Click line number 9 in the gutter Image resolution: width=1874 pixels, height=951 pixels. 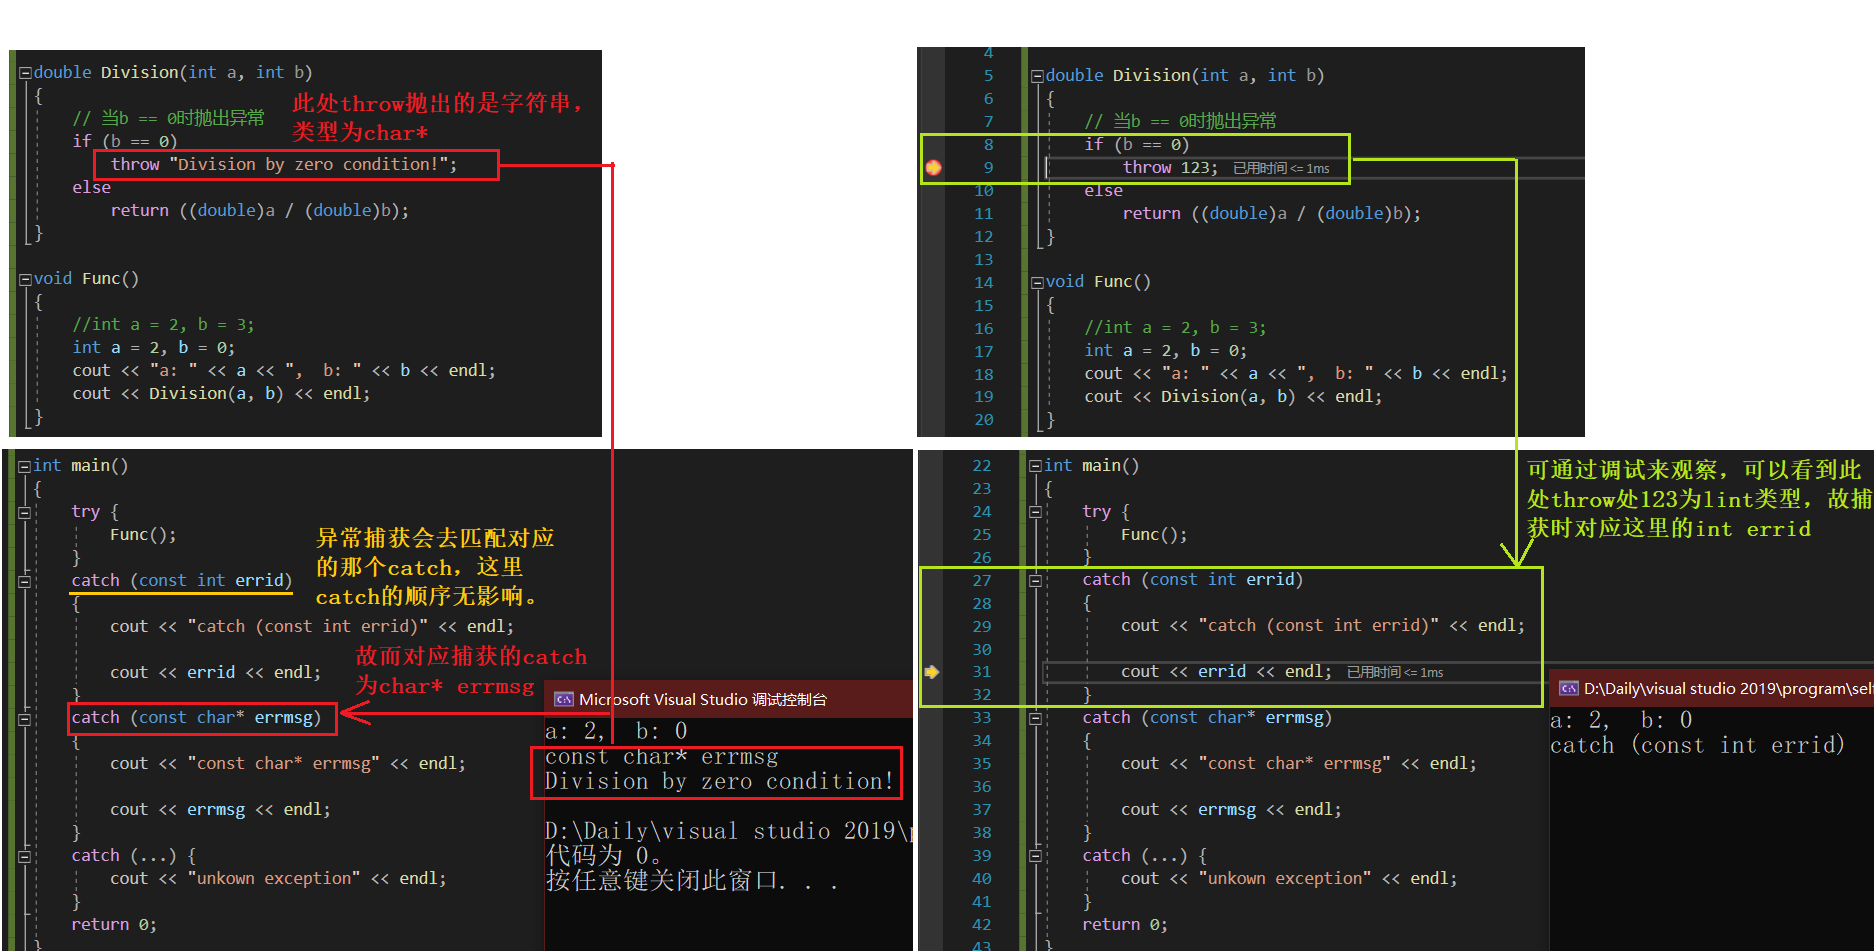pyautogui.click(x=988, y=168)
